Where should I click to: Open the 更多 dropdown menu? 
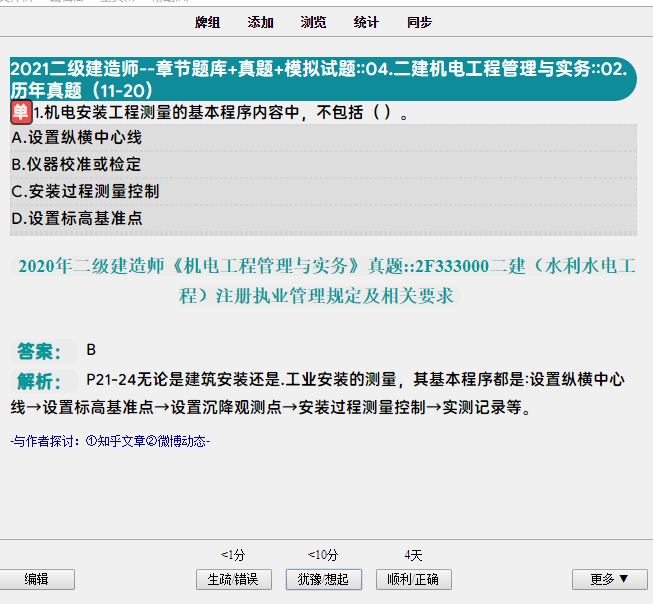[609, 579]
